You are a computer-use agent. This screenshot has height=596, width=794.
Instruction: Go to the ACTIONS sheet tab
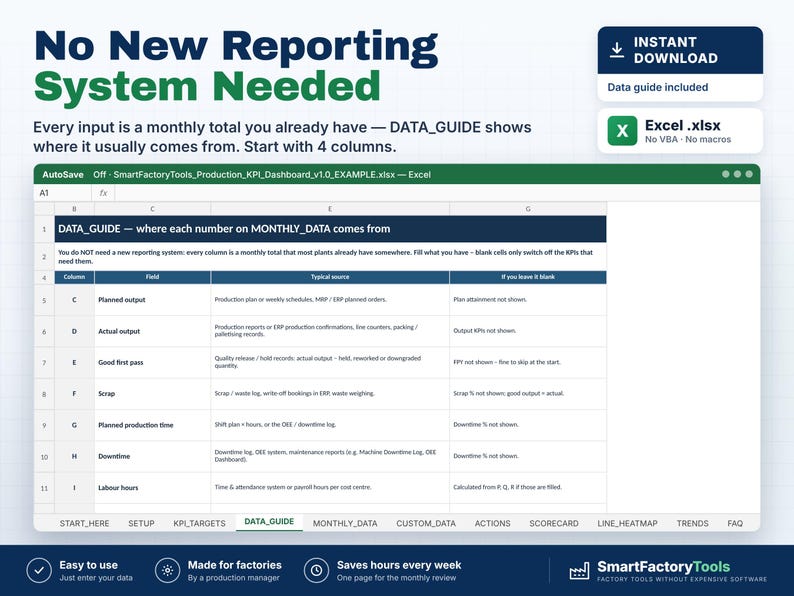click(x=492, y=523)
